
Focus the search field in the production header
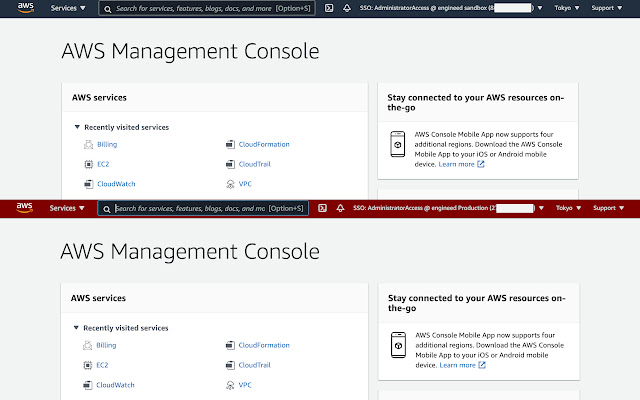coord(203,209)
